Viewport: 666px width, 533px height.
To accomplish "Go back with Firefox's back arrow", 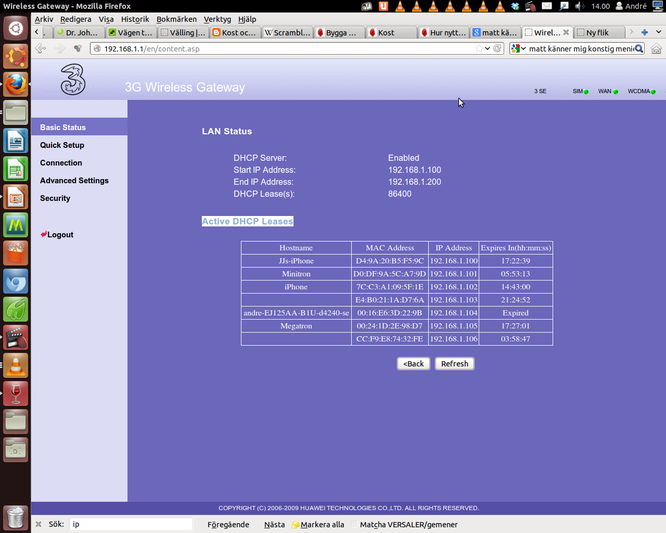I will 40,49.
